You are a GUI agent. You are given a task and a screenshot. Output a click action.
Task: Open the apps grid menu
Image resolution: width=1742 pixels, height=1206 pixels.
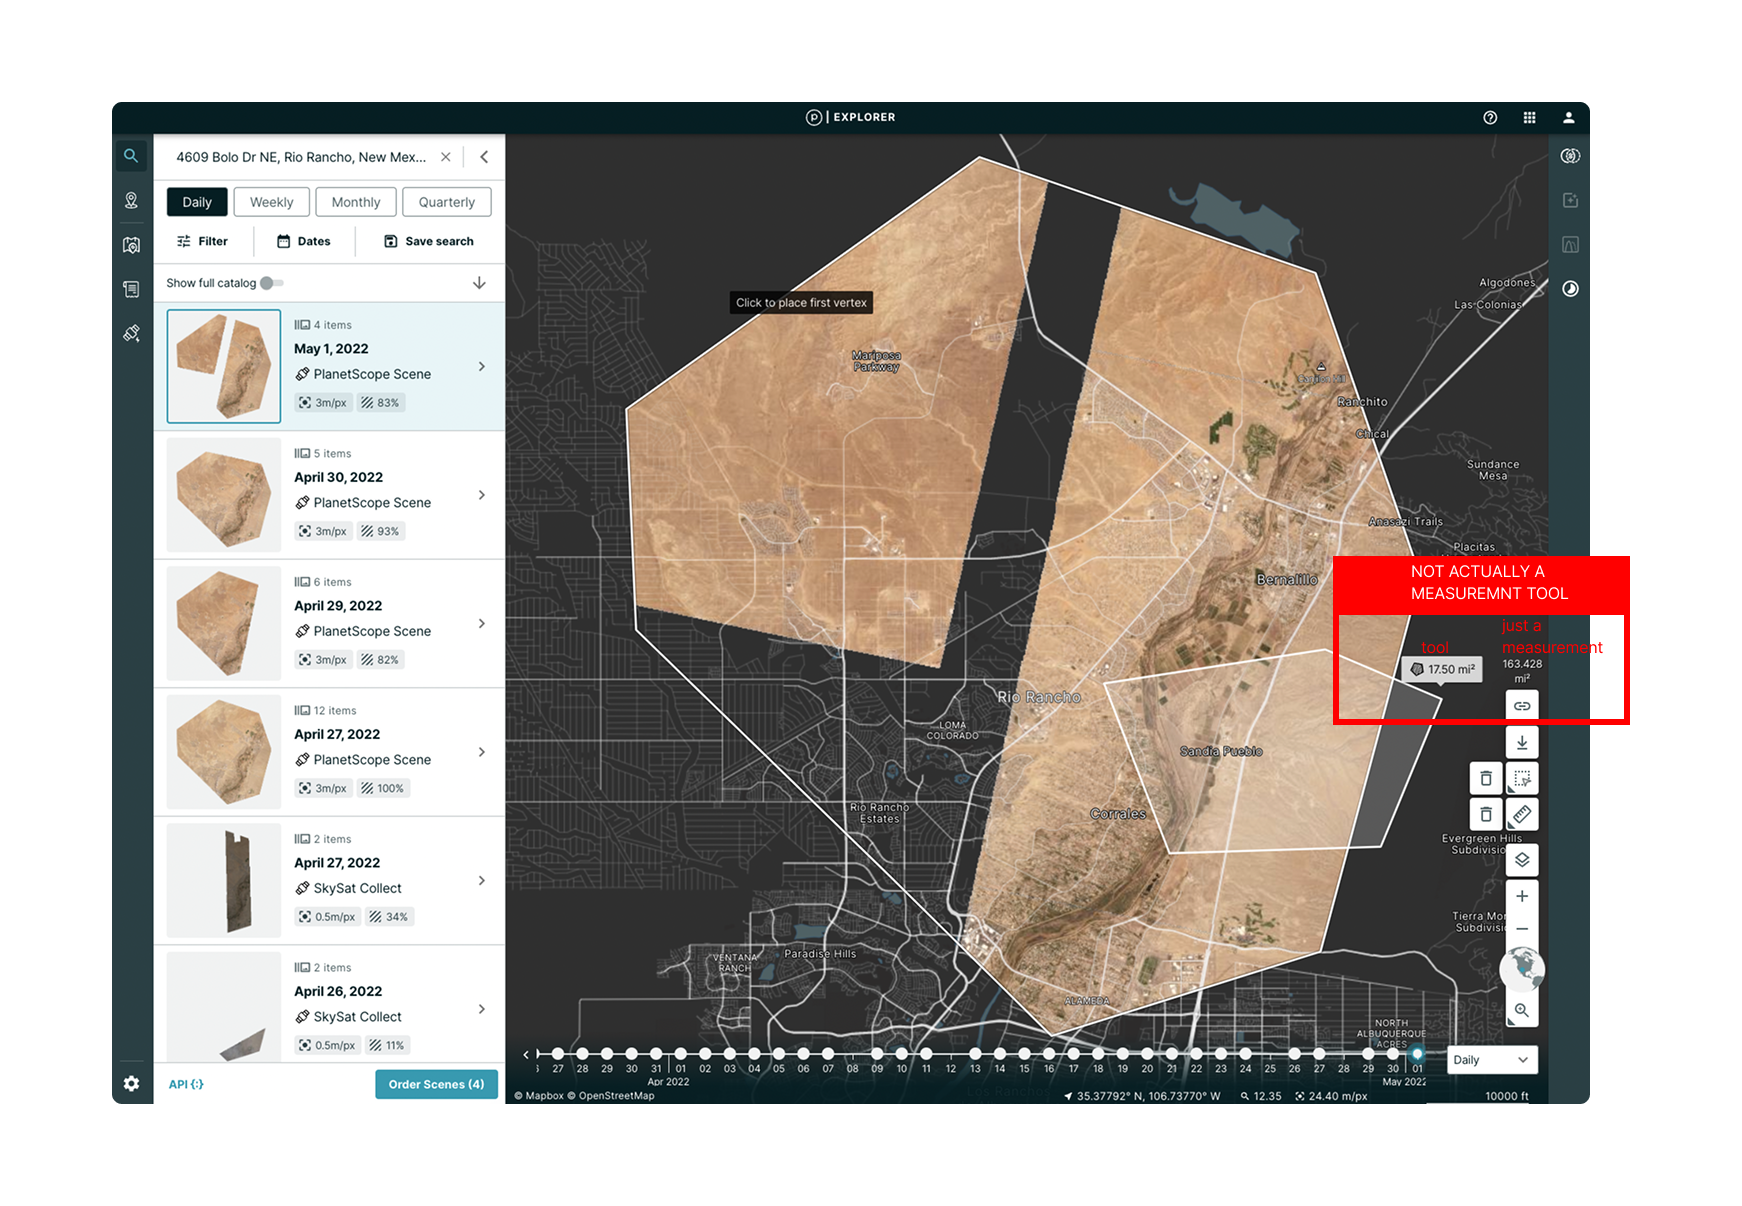(1529, 117)
